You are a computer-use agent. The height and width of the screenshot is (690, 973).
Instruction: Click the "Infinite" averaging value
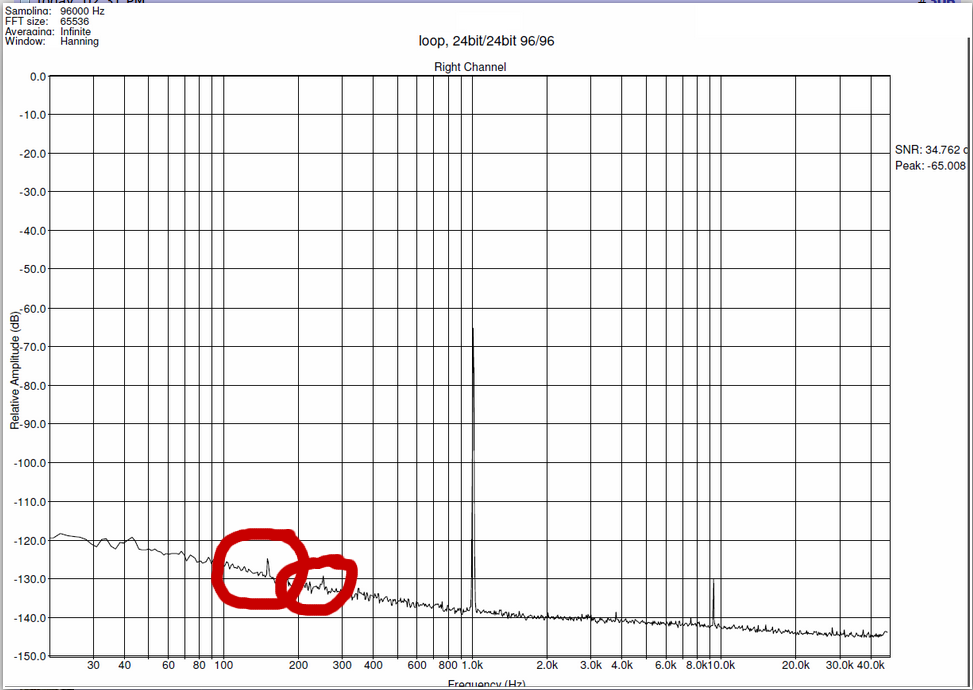click(x=75, y=31)
